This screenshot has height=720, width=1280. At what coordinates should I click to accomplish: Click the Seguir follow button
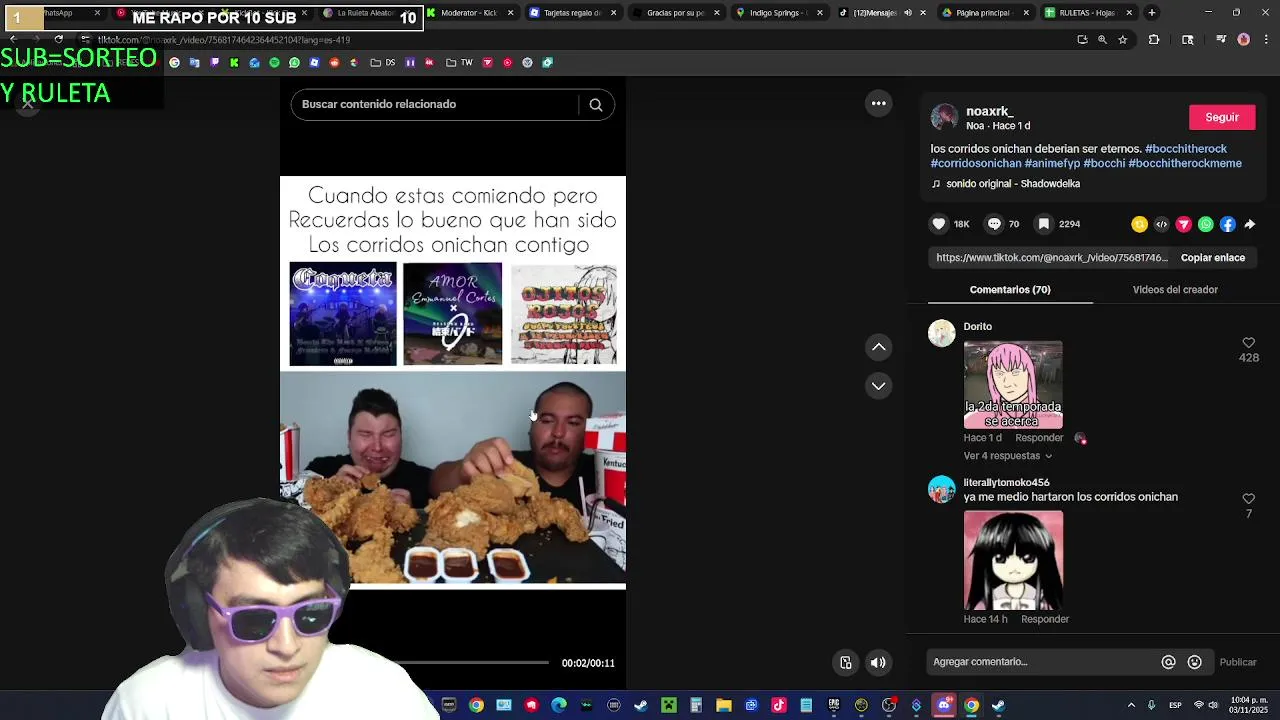(x=1222, y=117)
